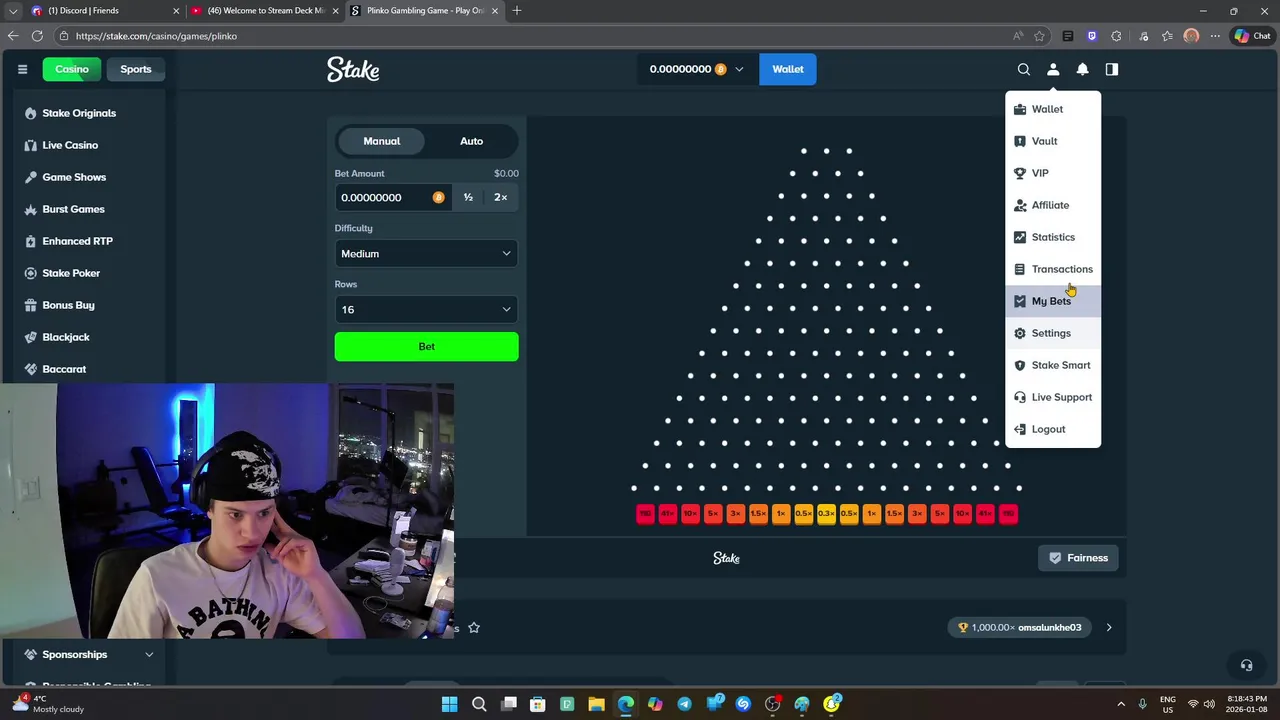Open Stake Smart from the user menu
1280x720 pixels.
tap(1053, 365)
